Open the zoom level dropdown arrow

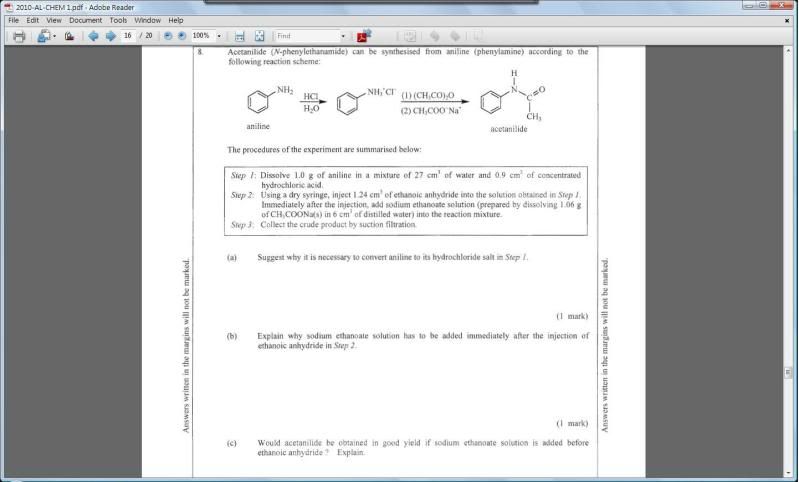point(219,36)
